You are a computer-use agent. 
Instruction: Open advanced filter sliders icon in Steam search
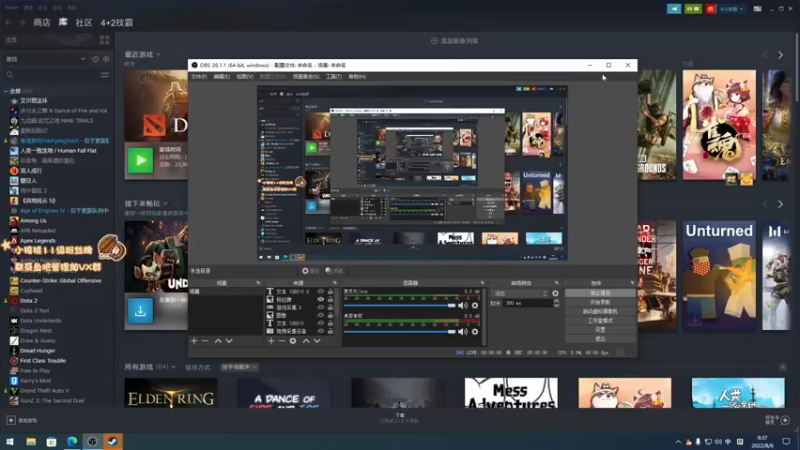pos(105,75)
